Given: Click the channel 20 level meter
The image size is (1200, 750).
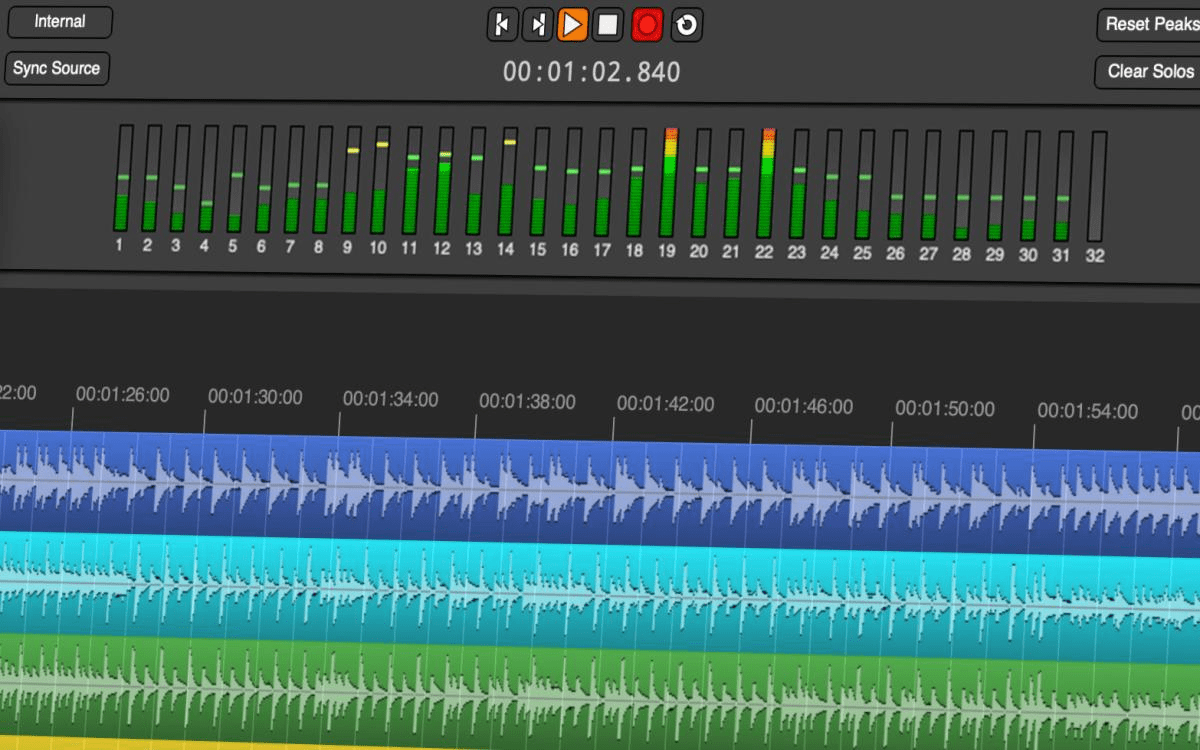Looking at the screenshot, I should (701, 183).
